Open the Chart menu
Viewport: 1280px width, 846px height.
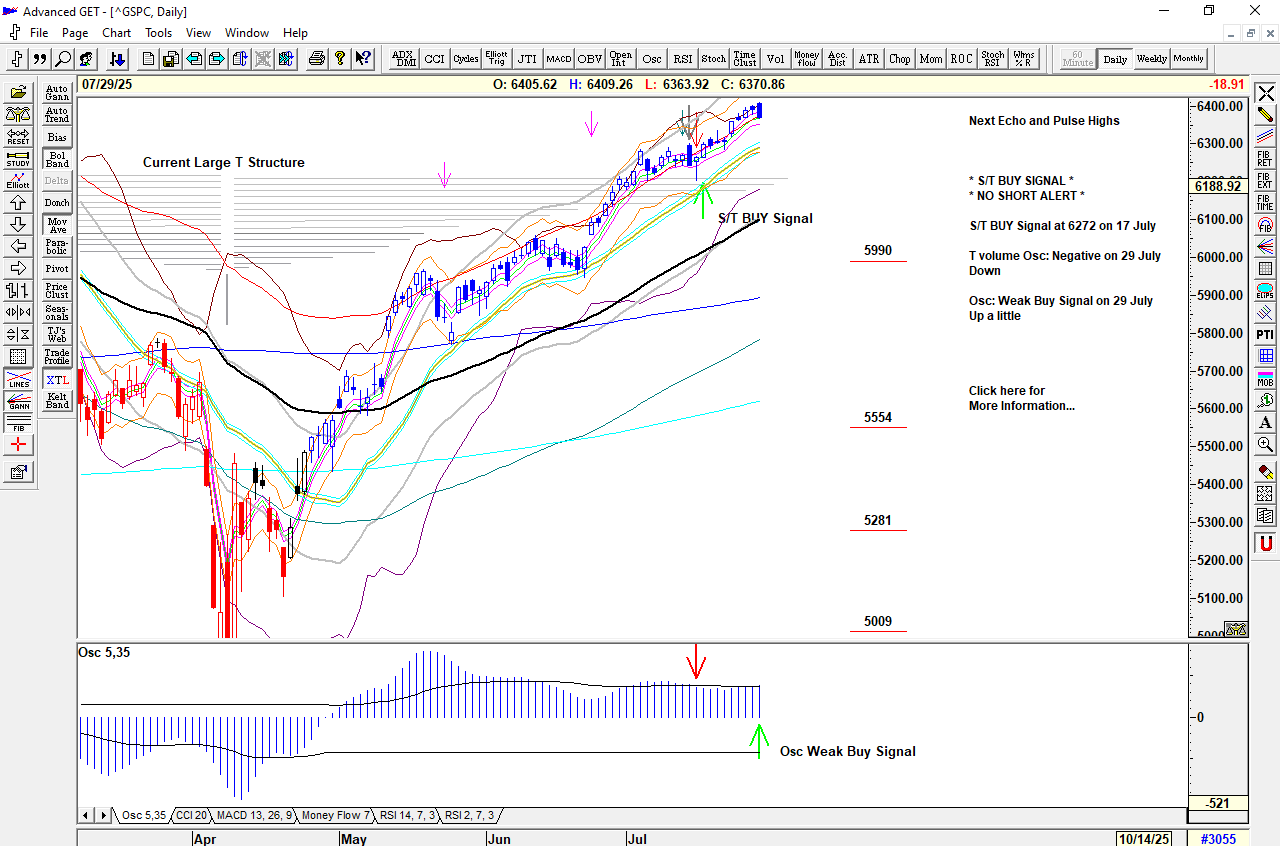click(x=116, y=33)
